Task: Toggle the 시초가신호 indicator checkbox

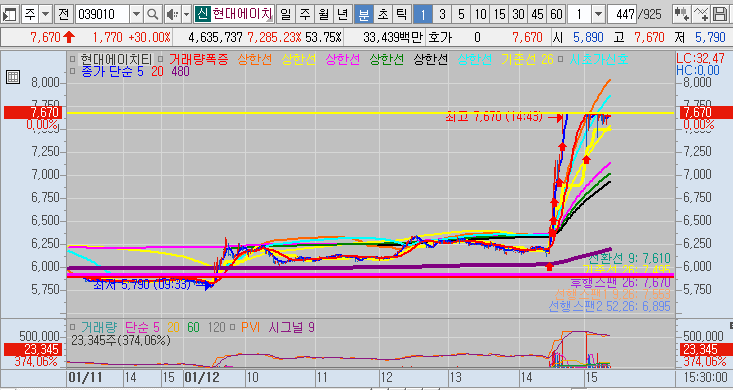Action: tap(562, 59)
